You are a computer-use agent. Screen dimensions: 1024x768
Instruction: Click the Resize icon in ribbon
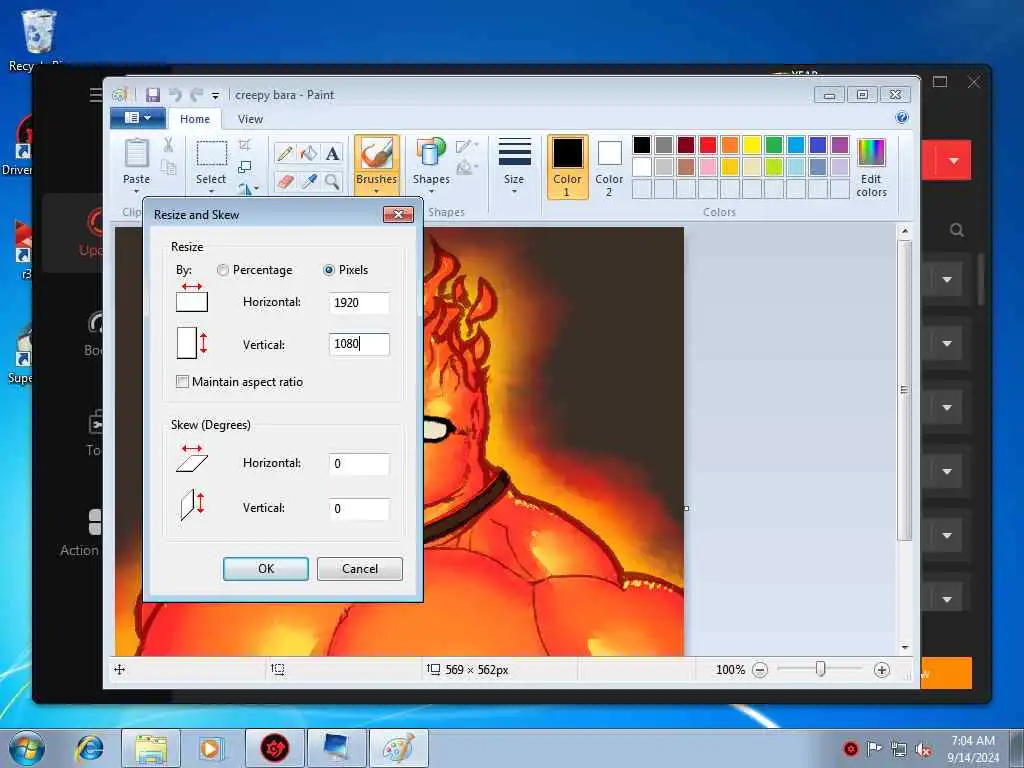point(245,168)
